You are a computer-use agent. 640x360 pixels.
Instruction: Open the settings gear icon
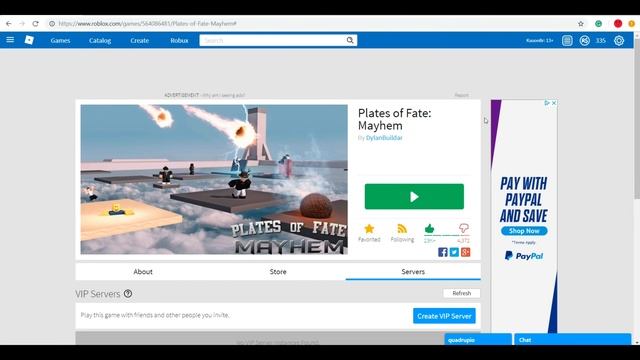pyautogui.click(x=619, y=40)
